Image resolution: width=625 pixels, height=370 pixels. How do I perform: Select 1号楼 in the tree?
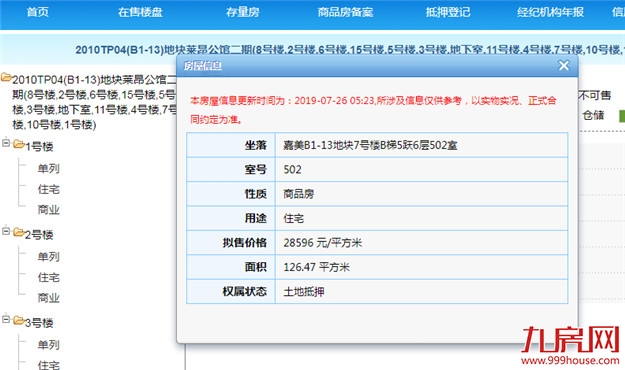[x=39, y=146]
